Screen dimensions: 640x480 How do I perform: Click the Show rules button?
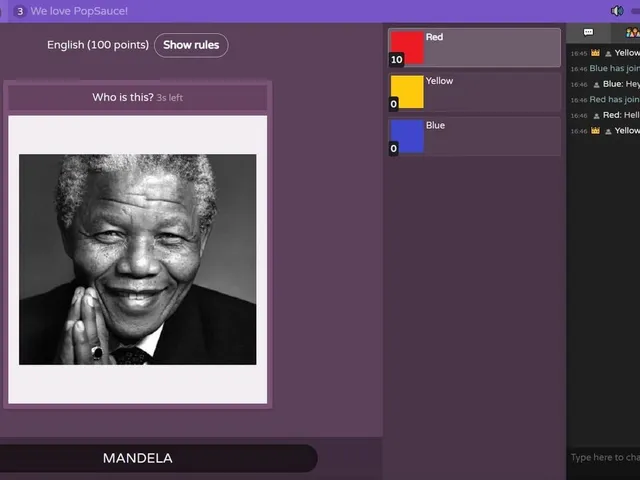(191, 45)
